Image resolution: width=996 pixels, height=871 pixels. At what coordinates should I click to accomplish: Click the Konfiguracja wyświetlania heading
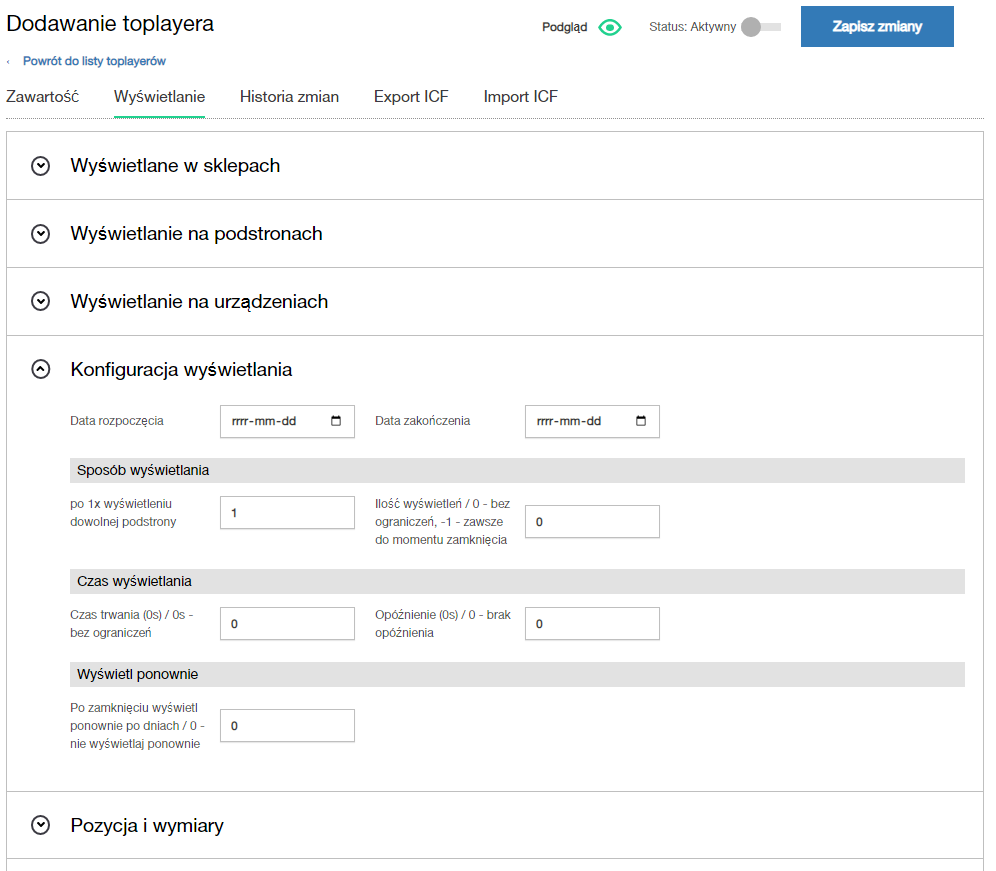coord(181,370)
